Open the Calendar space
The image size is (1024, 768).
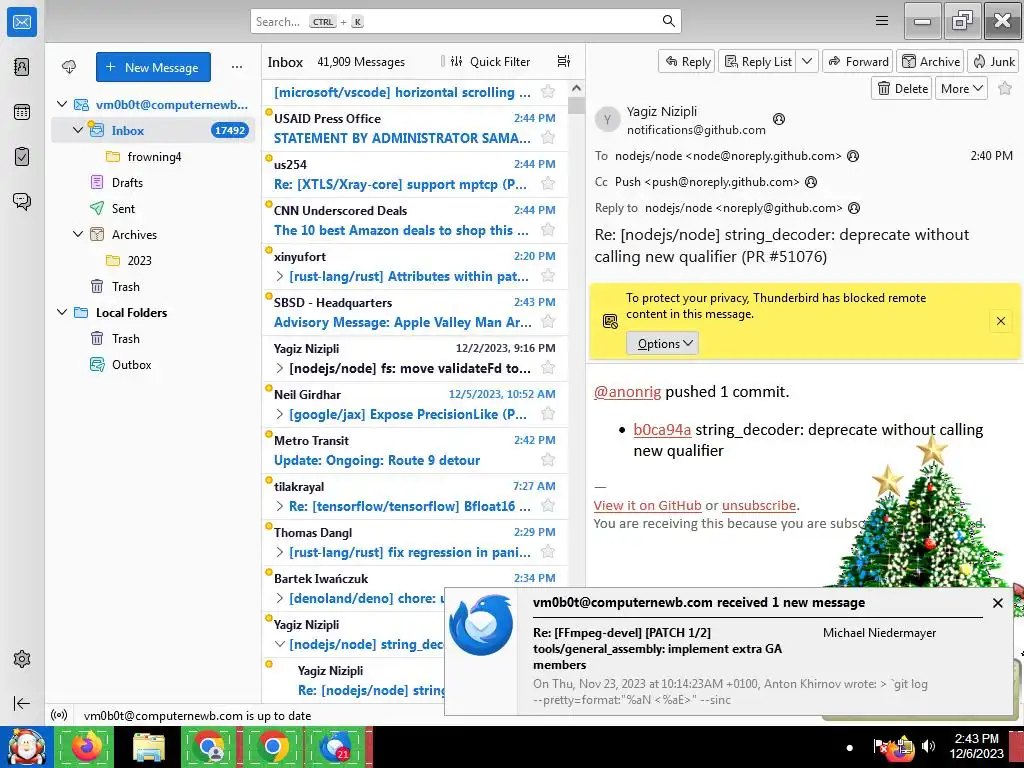point(22,112)
